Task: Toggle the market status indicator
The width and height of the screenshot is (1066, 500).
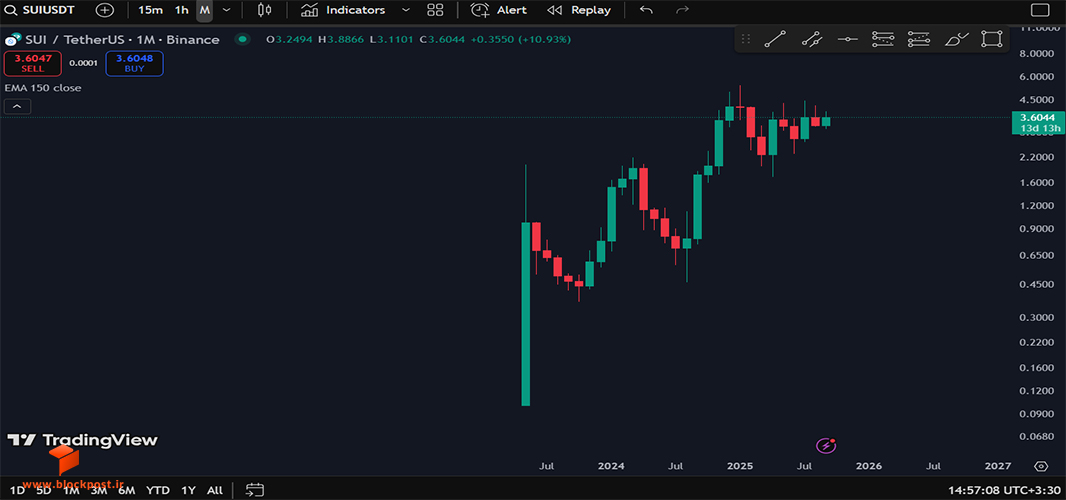Action: [x=242, y=39]
